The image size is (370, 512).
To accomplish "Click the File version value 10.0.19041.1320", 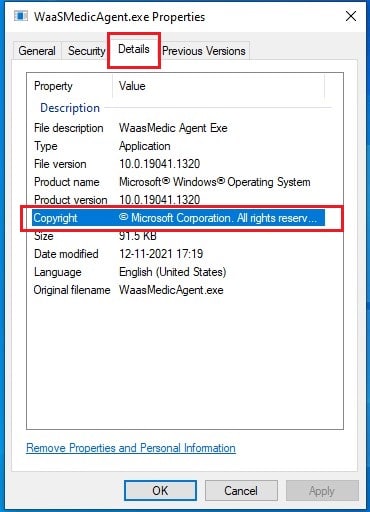I will coord(160,164).
